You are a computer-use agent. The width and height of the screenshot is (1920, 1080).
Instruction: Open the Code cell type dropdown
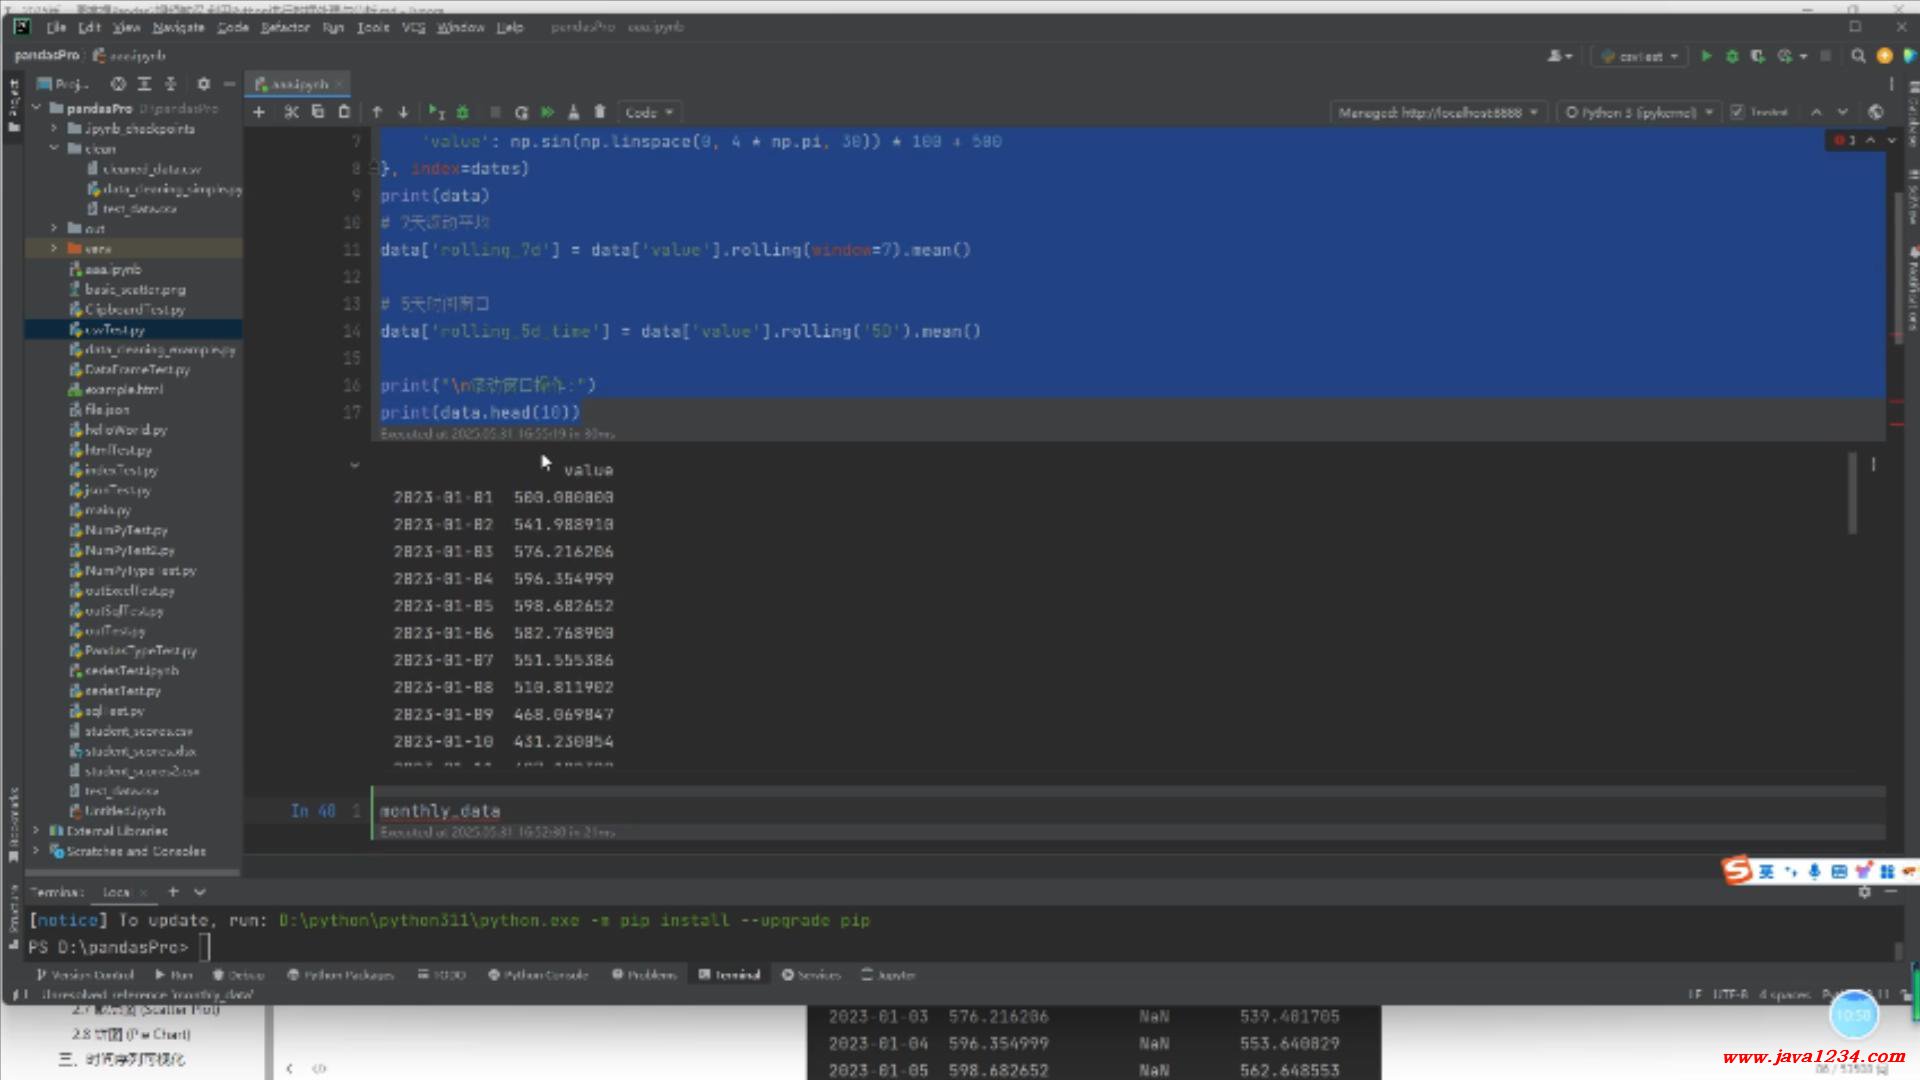pyautogui.click(x=648, y=112)
